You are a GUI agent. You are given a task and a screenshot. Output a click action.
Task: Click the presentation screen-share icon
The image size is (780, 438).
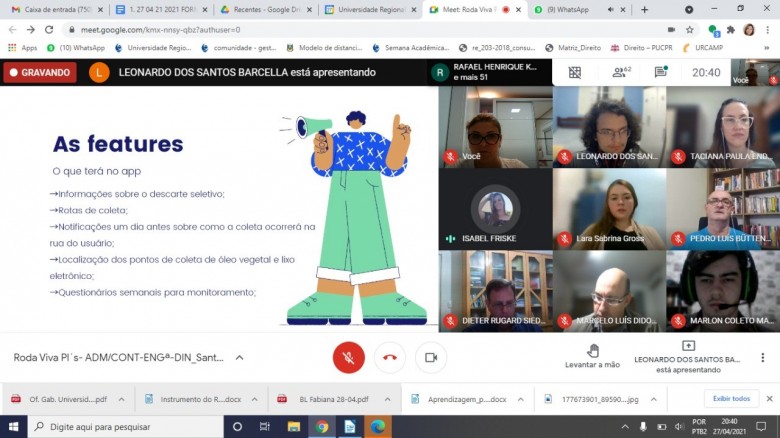pos(688,346)
